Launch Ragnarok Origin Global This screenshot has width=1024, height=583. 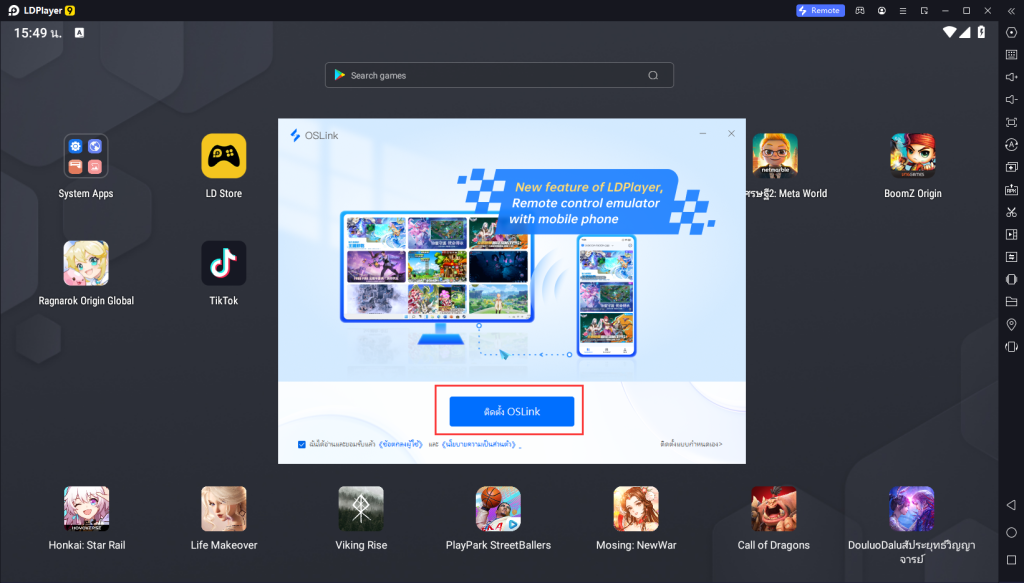pos(86,262)
